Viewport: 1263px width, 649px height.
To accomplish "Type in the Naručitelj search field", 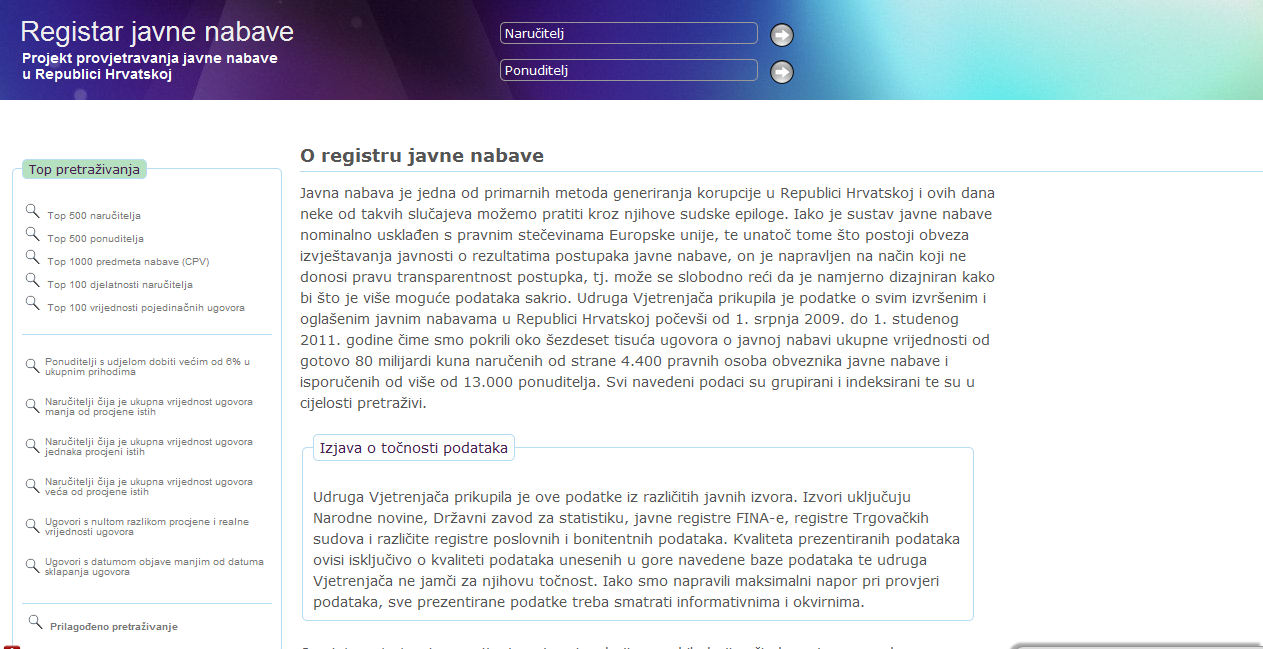I will pyautogui.click(x=628, y=34).
